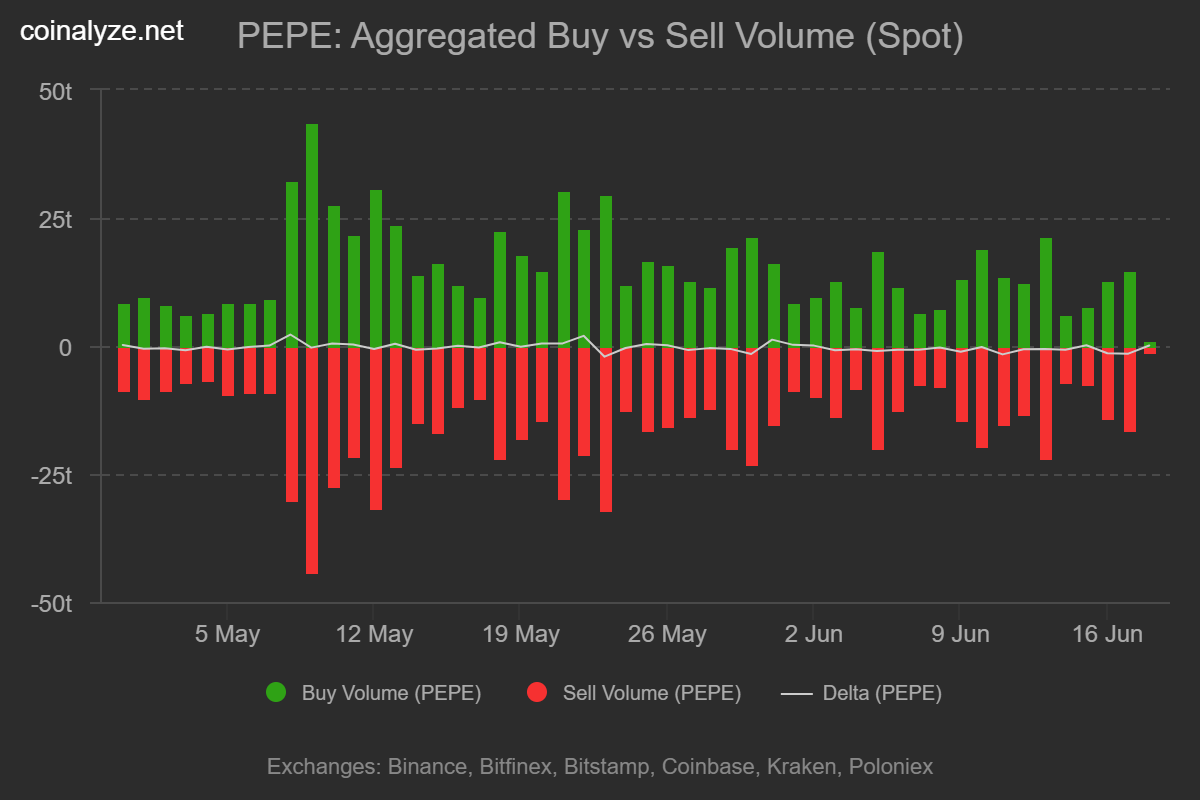This screenshot has height=800, width=1200.
Task: Click the 16 Jun x-axis label
Action: (x=1106, y=634)
